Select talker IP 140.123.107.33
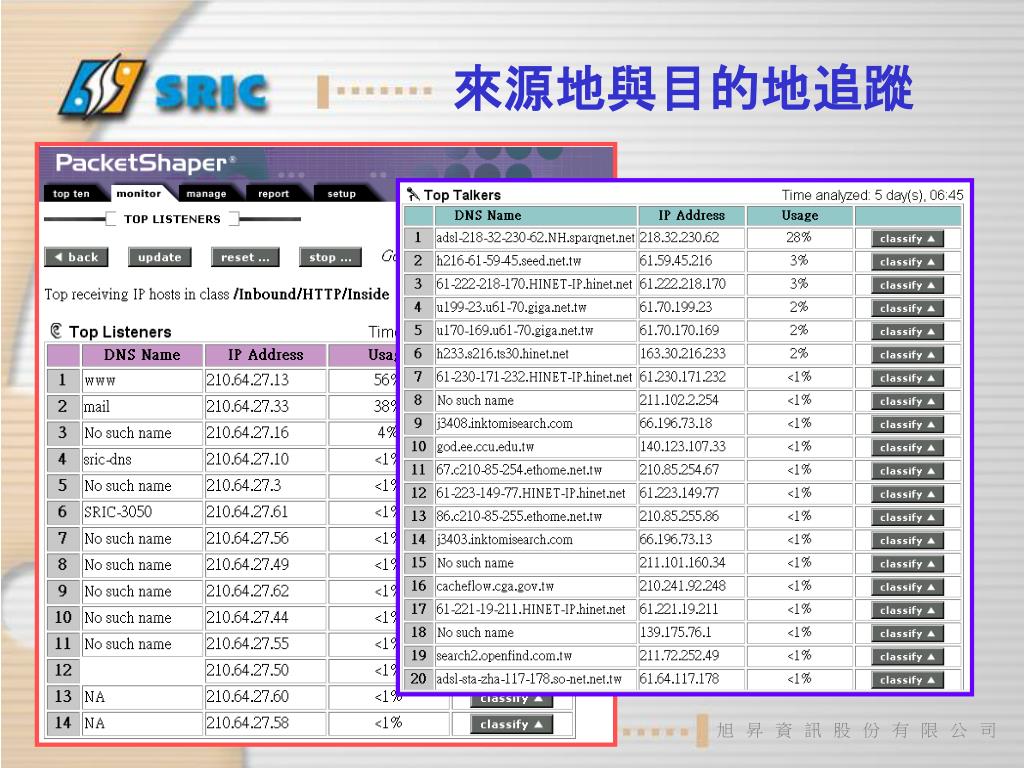The image size is (1024, 768). 682,447
